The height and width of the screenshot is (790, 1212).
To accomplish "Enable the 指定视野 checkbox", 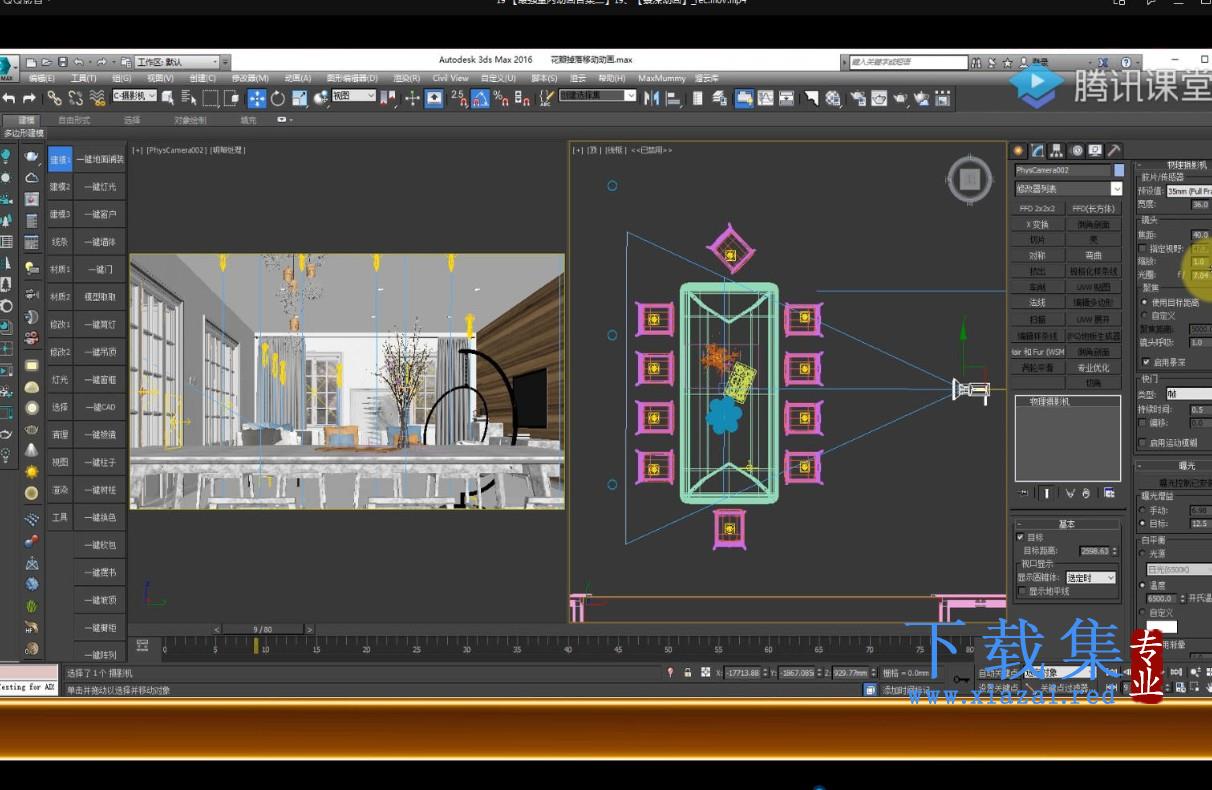I will 1144,248.
